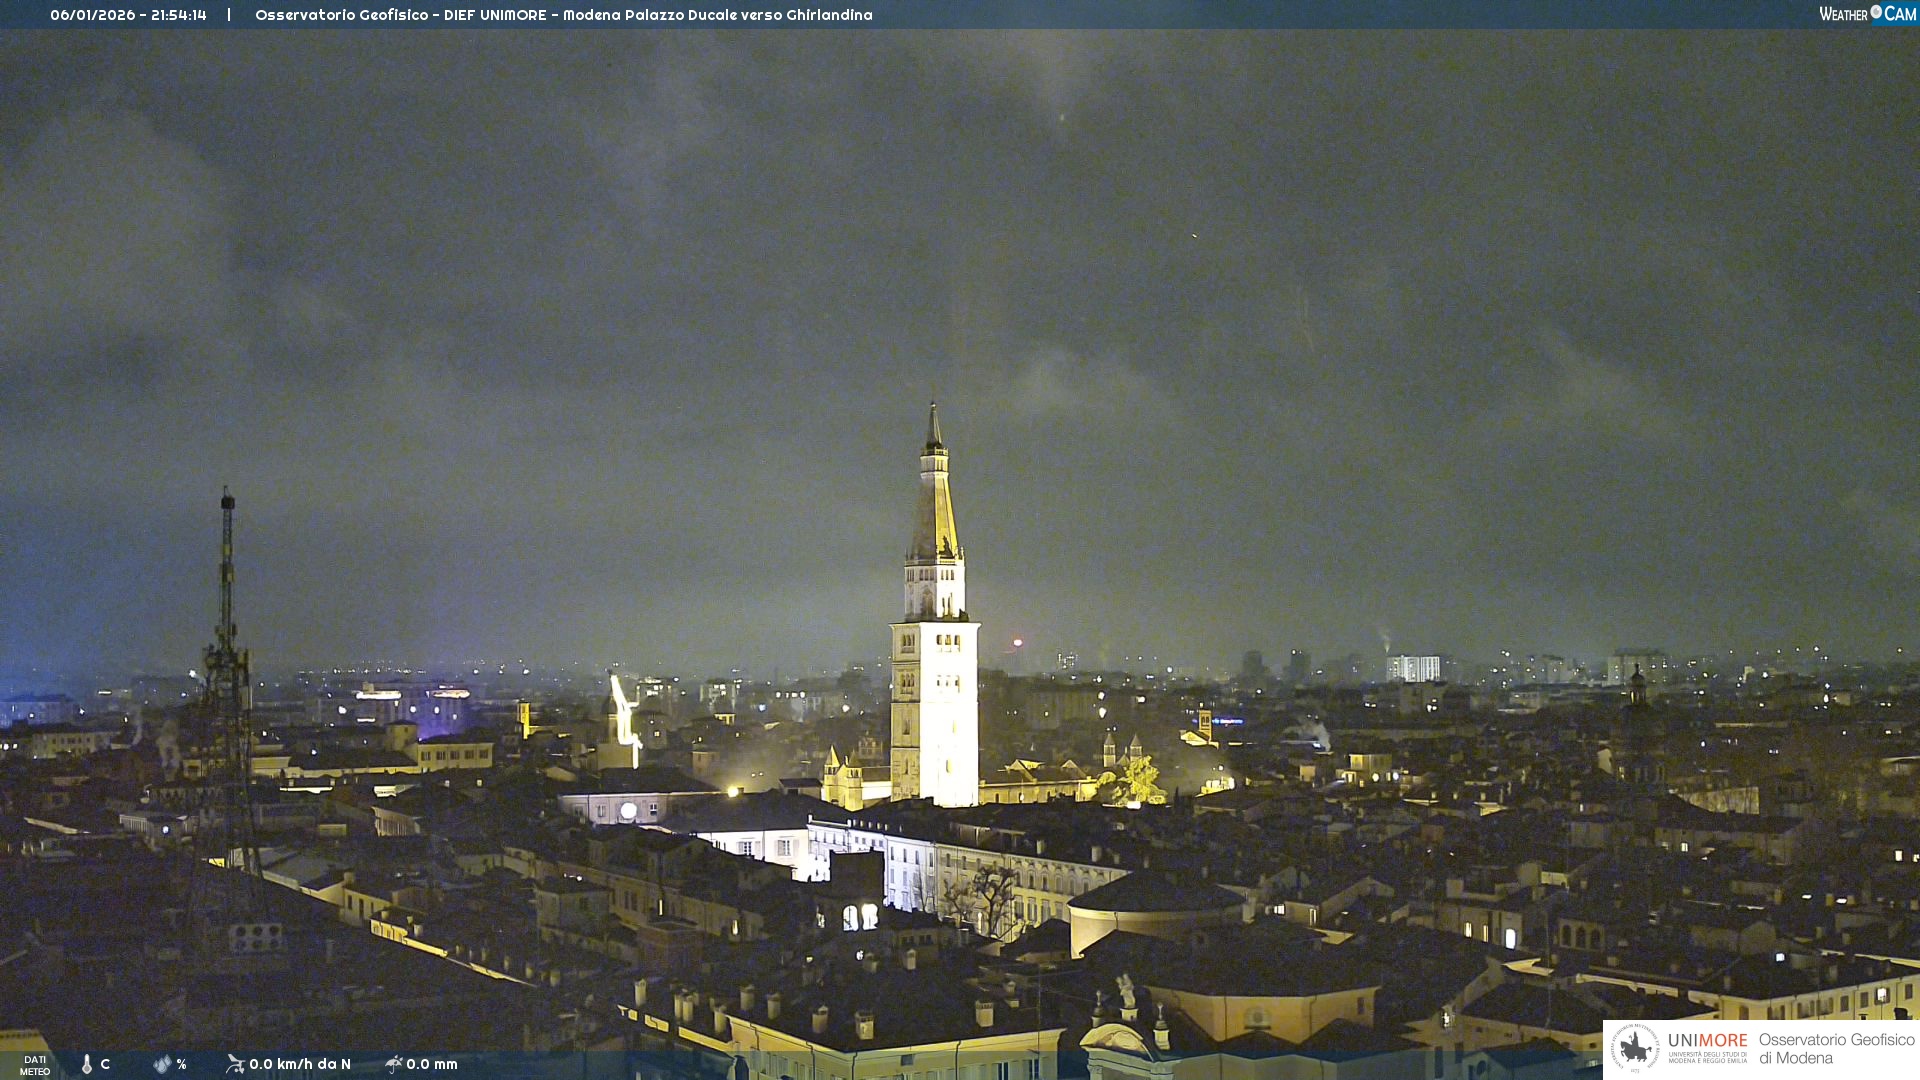1920x1080 pixels.
Task: Click the UNIMORE university seal emblem
Action: [x=1635, y=1048]
